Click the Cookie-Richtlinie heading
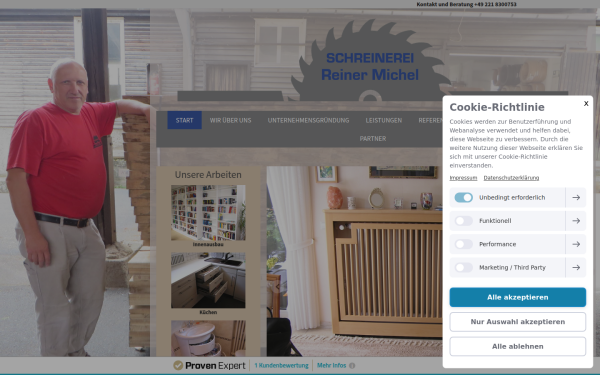This screenshot has width=600, height=375. (x=497, y=107)
